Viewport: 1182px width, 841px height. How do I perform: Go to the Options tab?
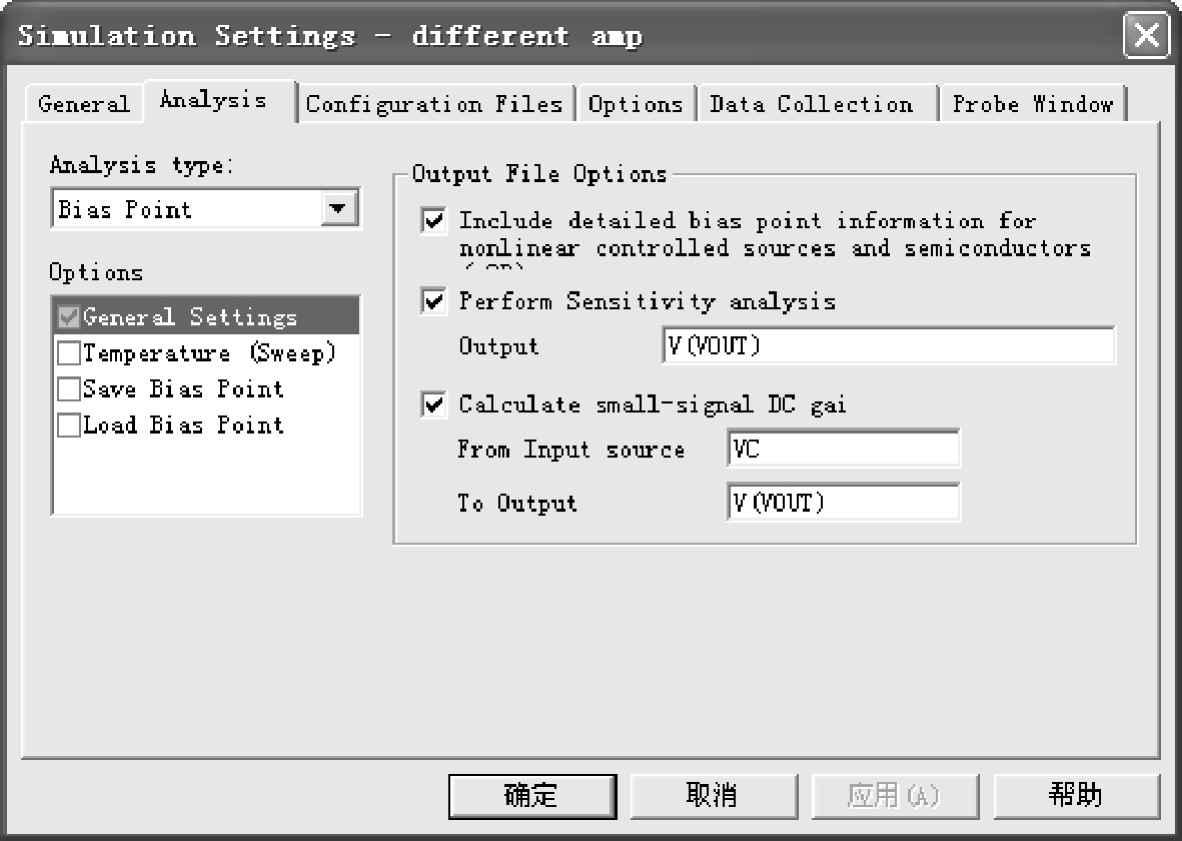pos(635,103)
